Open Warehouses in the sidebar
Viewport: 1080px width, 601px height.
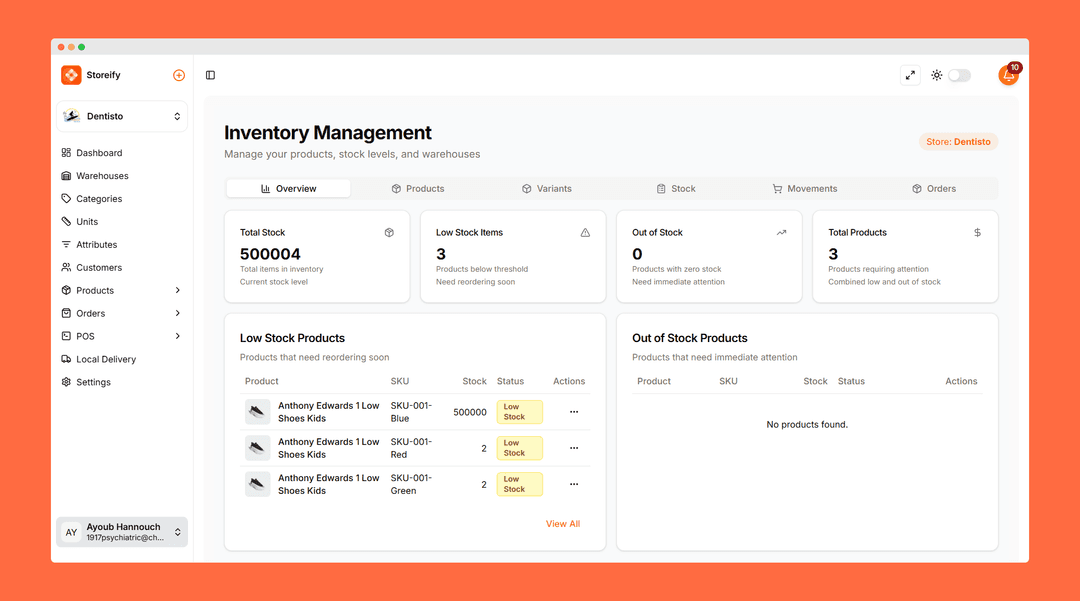pyautogui.click(x=102, y=176)
